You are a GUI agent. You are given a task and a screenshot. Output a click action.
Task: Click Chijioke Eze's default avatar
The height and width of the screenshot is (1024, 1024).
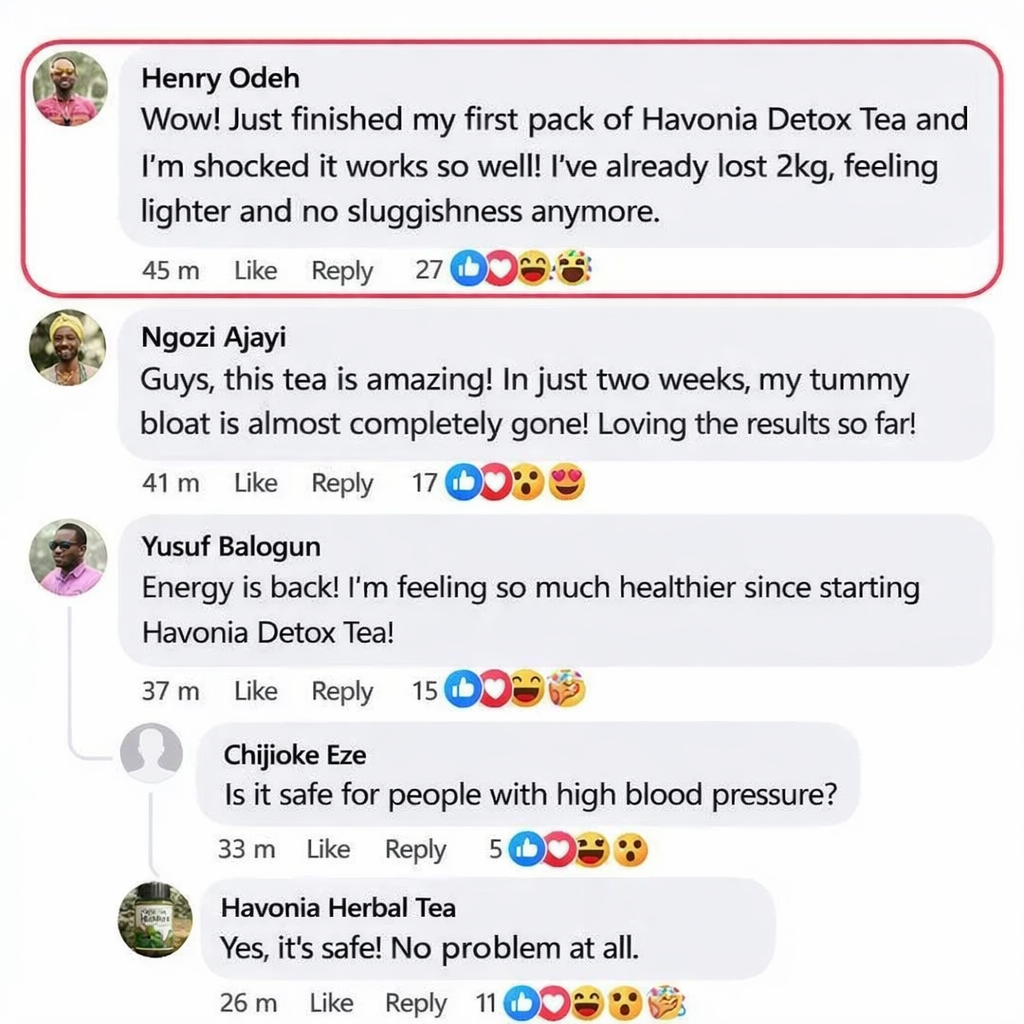(151, 753)
